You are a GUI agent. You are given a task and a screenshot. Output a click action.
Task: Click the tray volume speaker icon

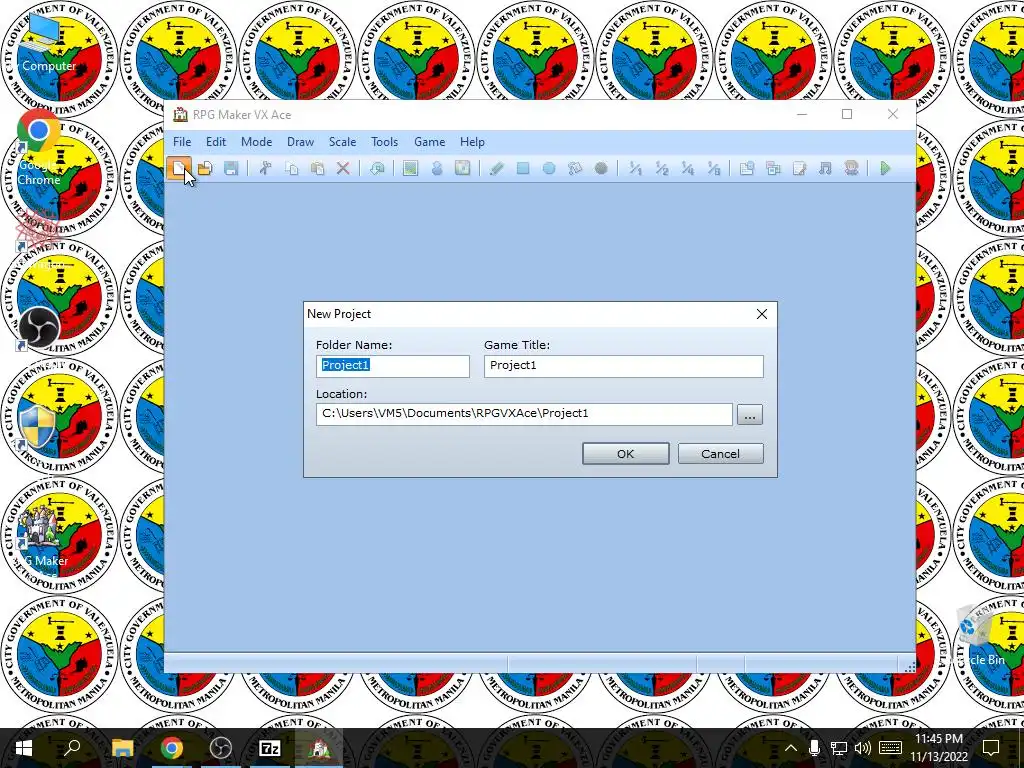point(863,748)
